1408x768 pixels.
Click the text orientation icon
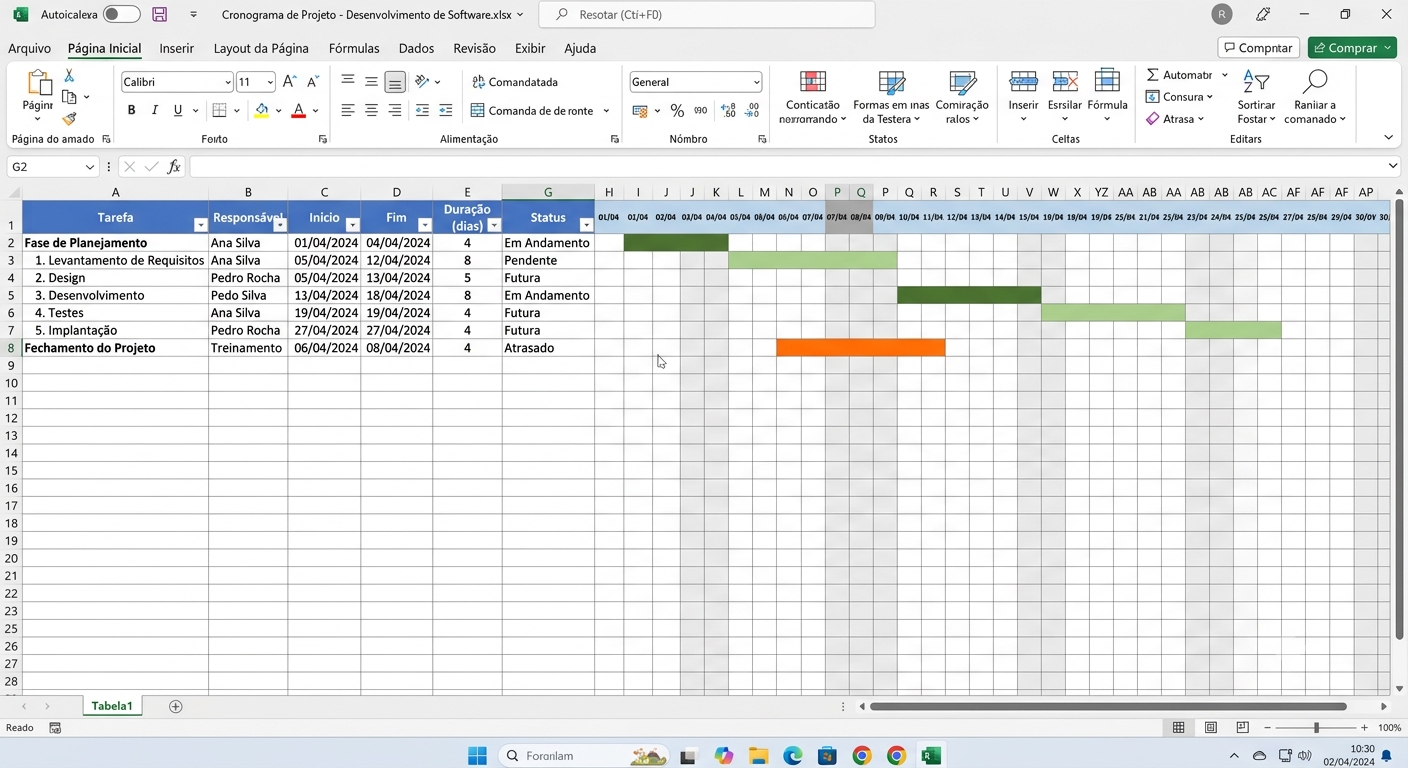point(422,82)
